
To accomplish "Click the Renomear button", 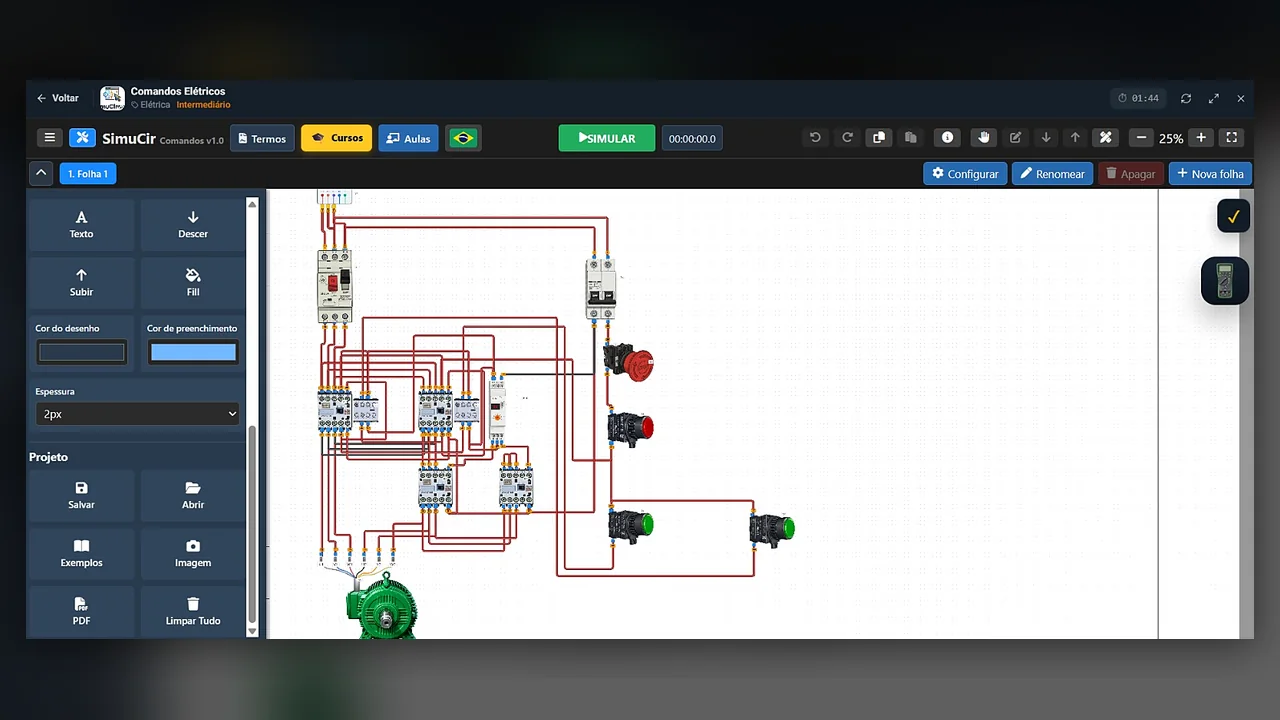I will coord(1052,174).
